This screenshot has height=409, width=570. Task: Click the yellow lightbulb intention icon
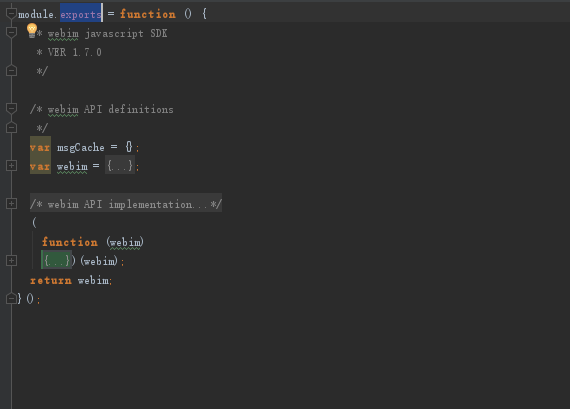[32, 31]
